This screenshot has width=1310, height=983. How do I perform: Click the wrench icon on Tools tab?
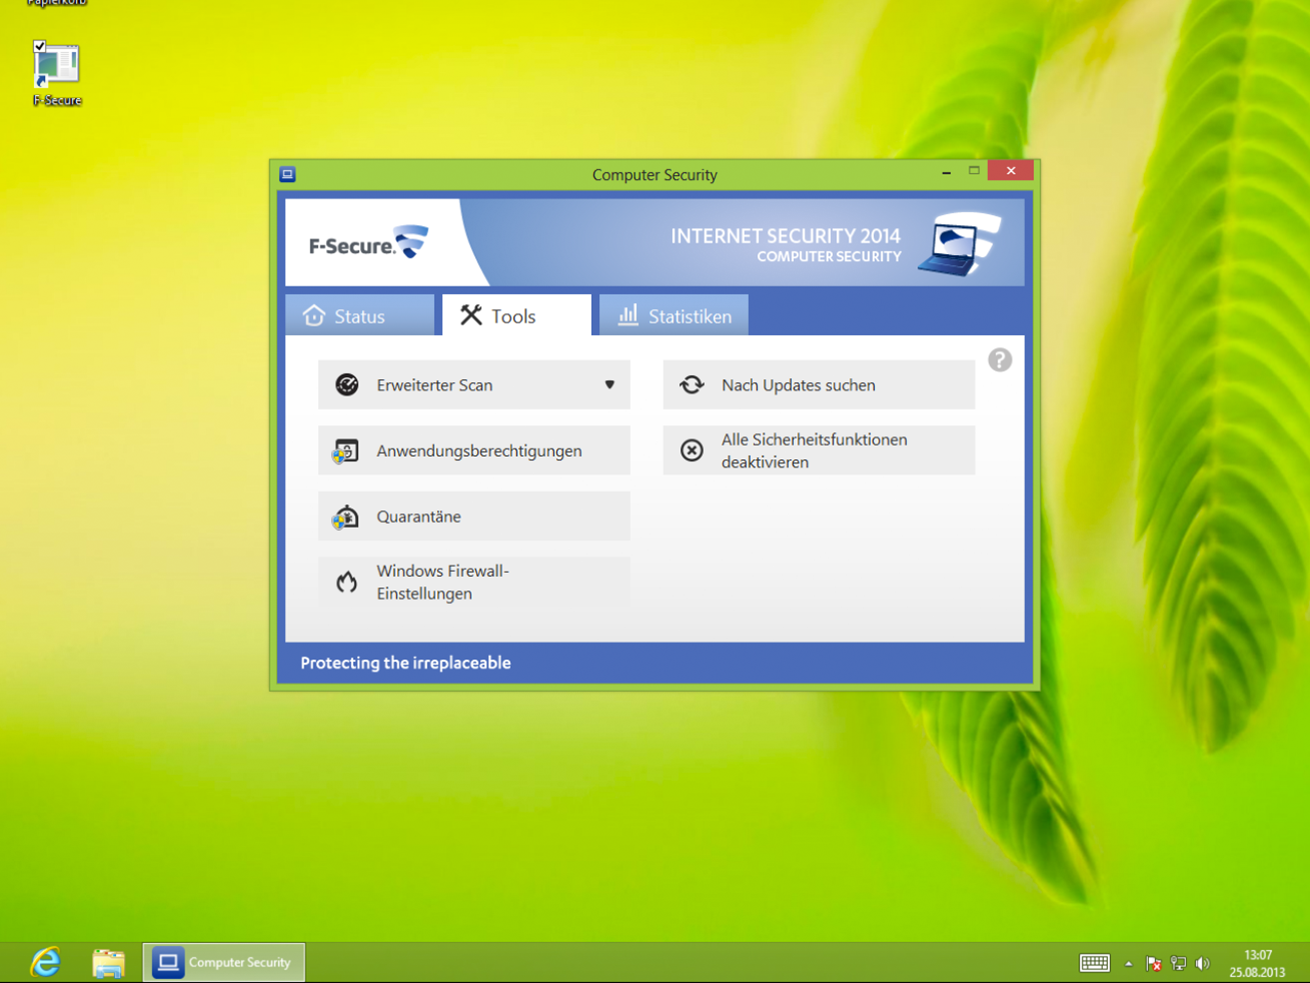tap(471, 315)
